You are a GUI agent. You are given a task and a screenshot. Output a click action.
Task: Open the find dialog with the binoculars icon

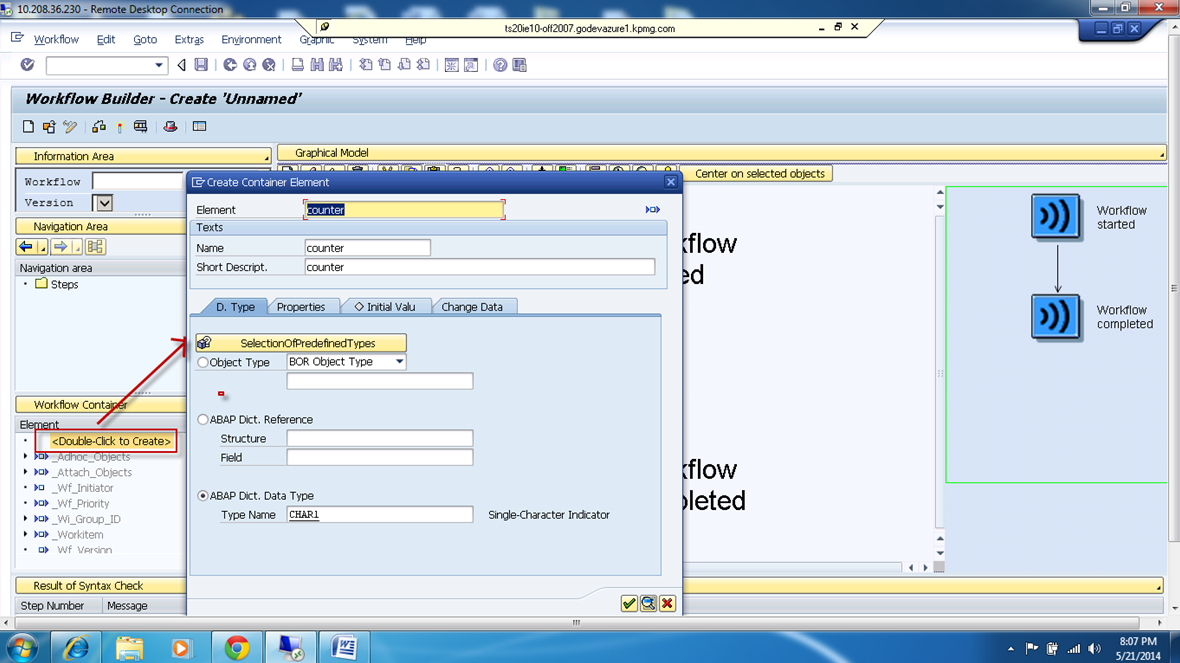317,65
